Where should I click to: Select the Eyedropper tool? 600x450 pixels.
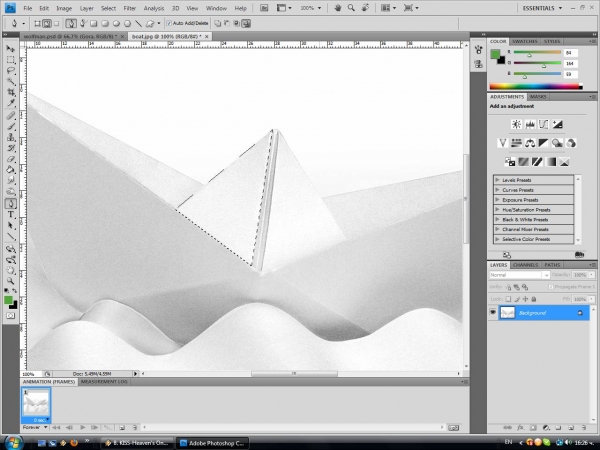[x=10, y=103]
